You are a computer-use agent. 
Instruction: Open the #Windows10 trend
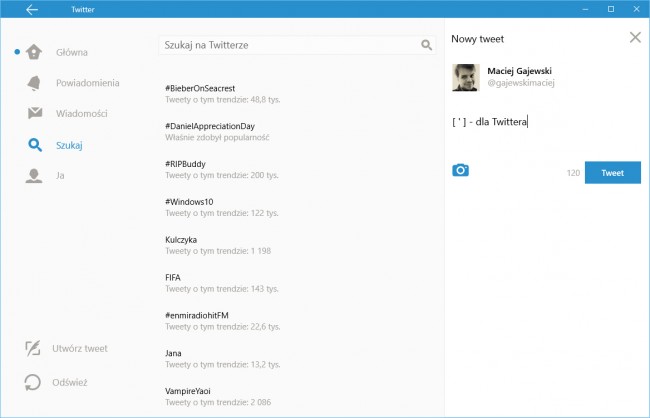click(x=189, y=202)
